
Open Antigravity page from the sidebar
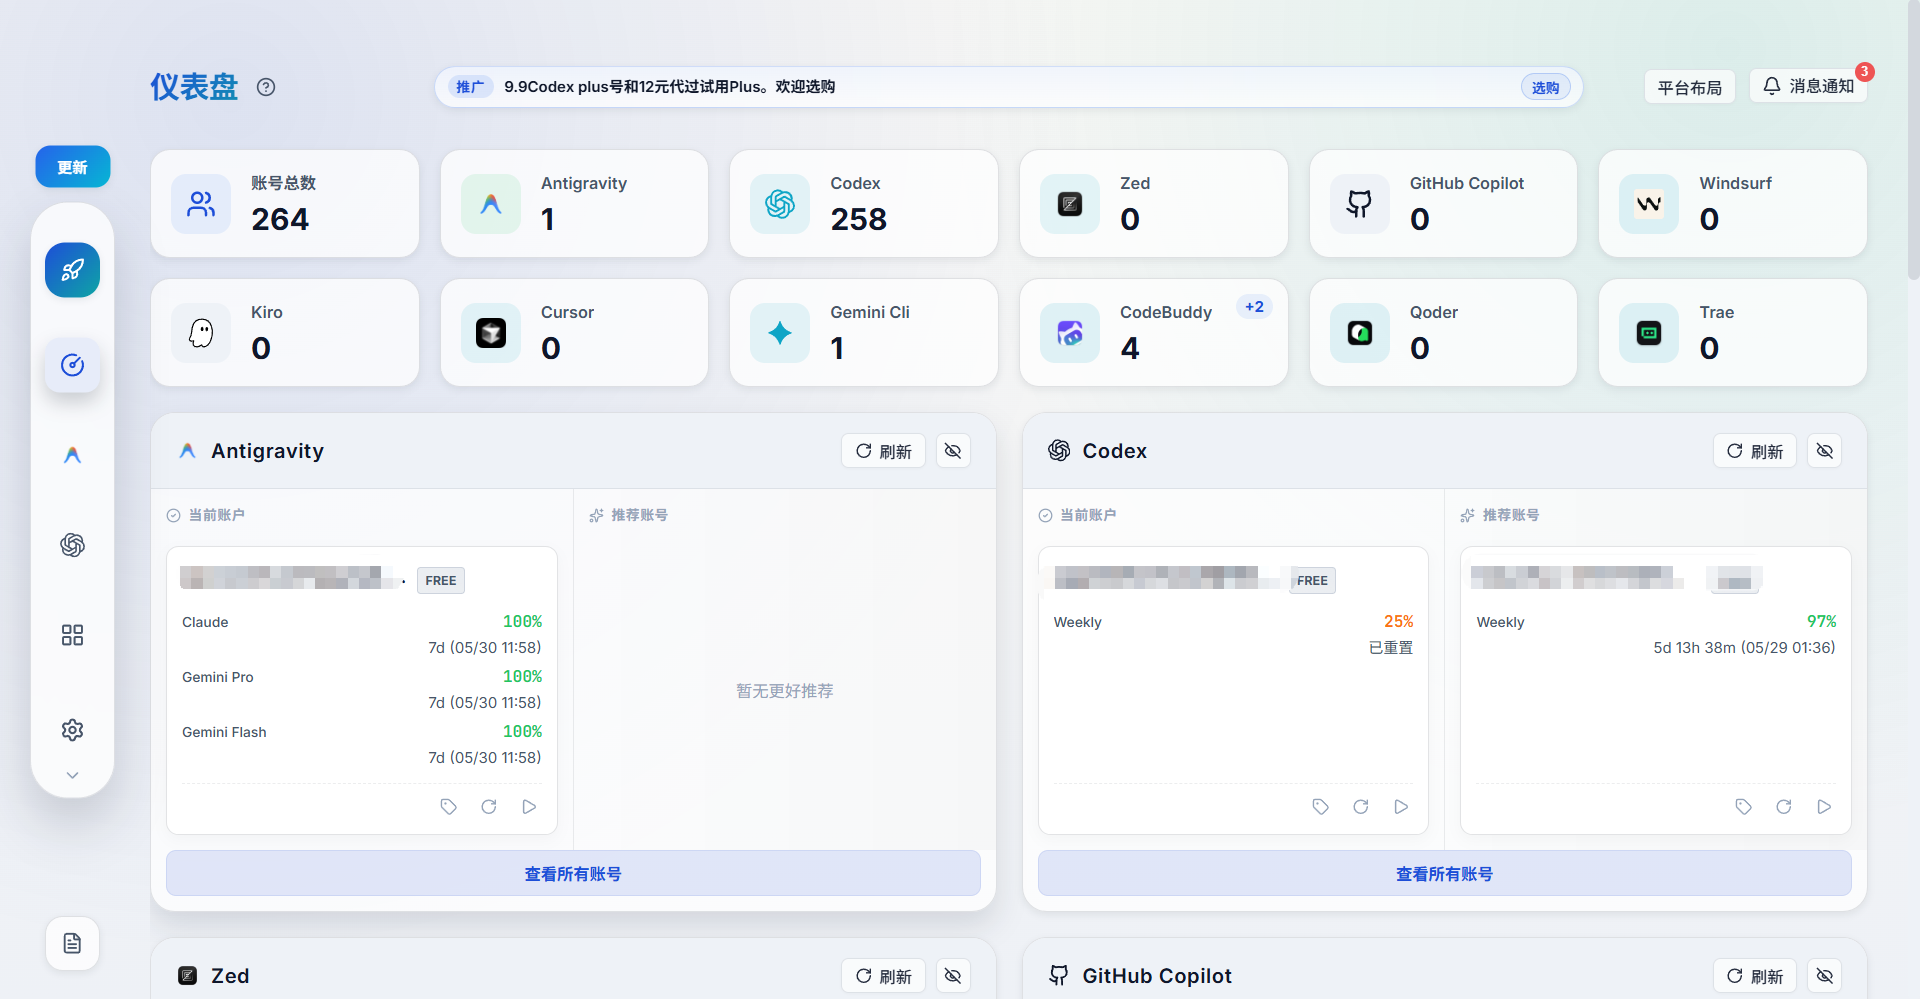72,455
